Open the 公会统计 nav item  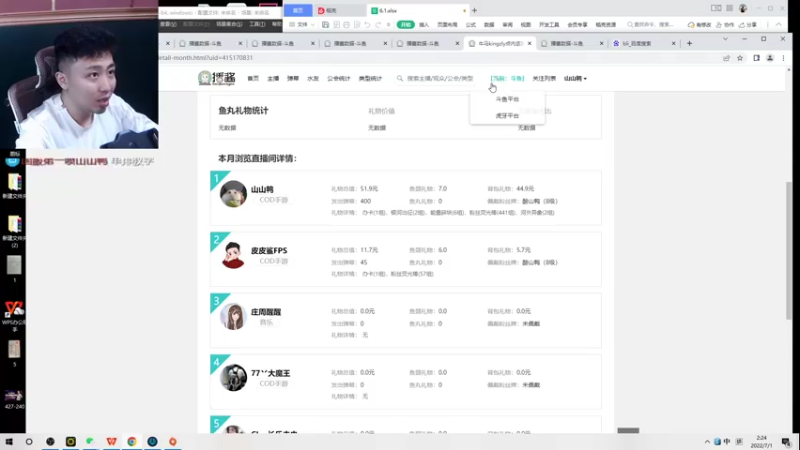(x=338, y=79)
